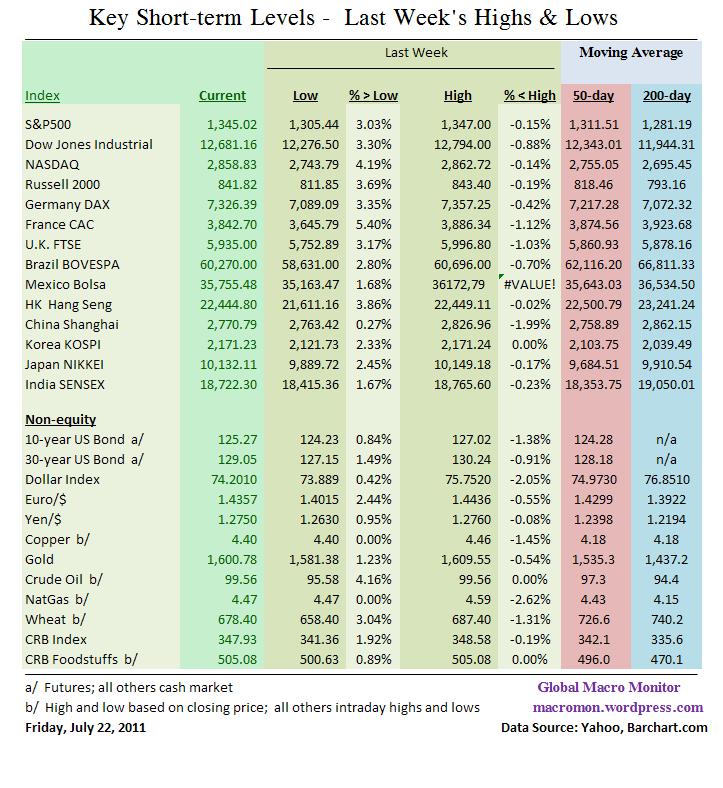Click the % < High column header
This screenshot has height=788, width=723.
coord(529,96)
